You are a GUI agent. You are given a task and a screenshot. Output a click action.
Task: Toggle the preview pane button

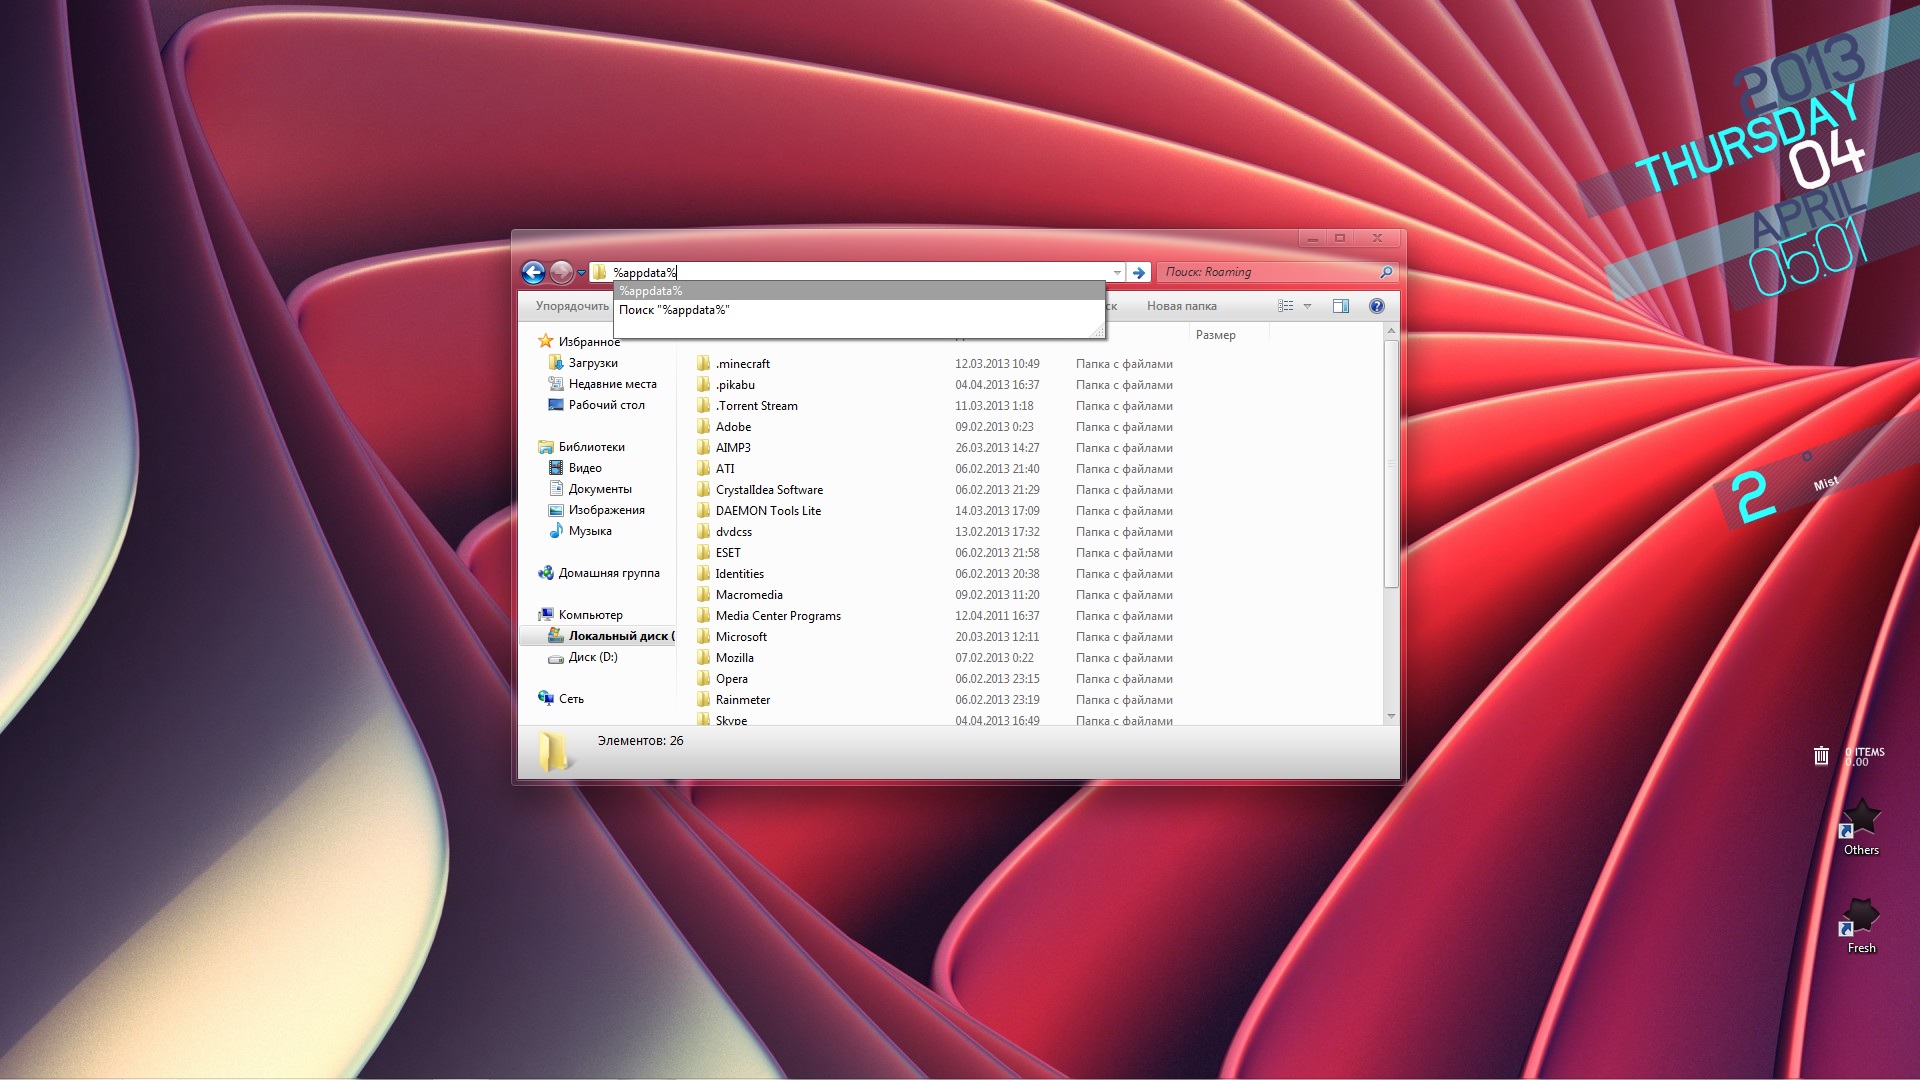[x=1341, y=306]
